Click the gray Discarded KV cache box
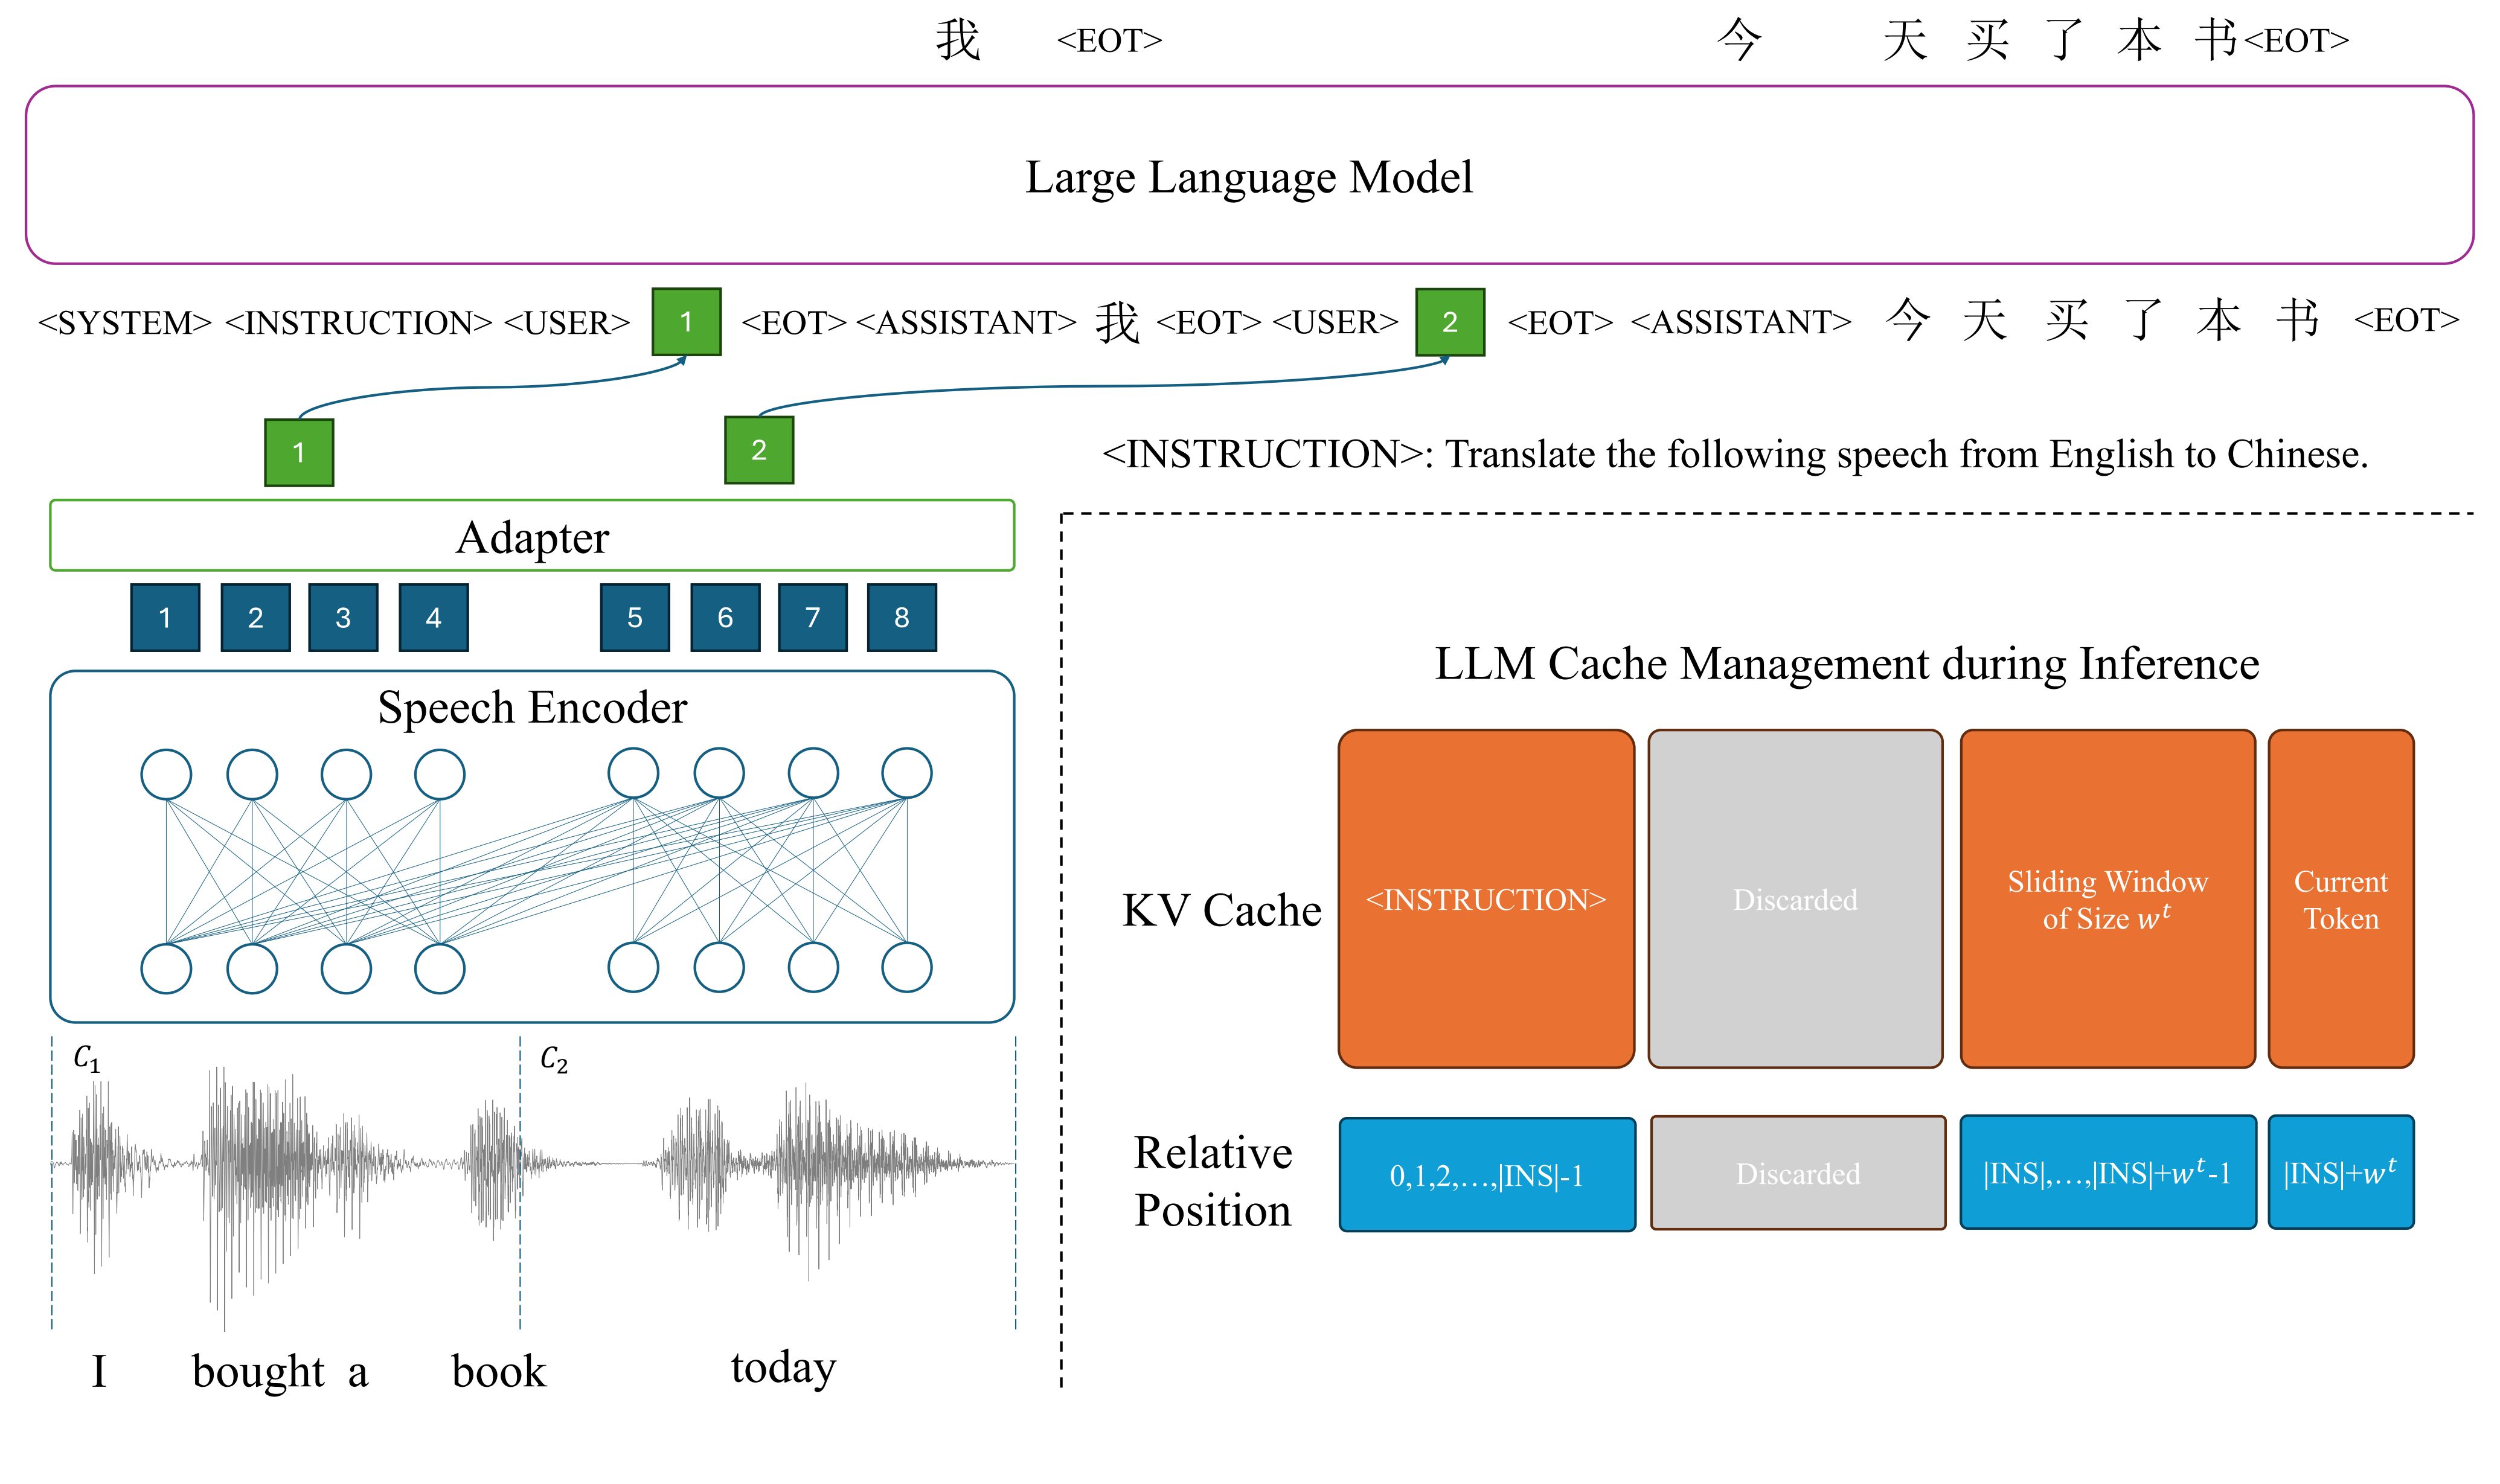Viewport: 2500px width, 1484px height. (1796, 899)
